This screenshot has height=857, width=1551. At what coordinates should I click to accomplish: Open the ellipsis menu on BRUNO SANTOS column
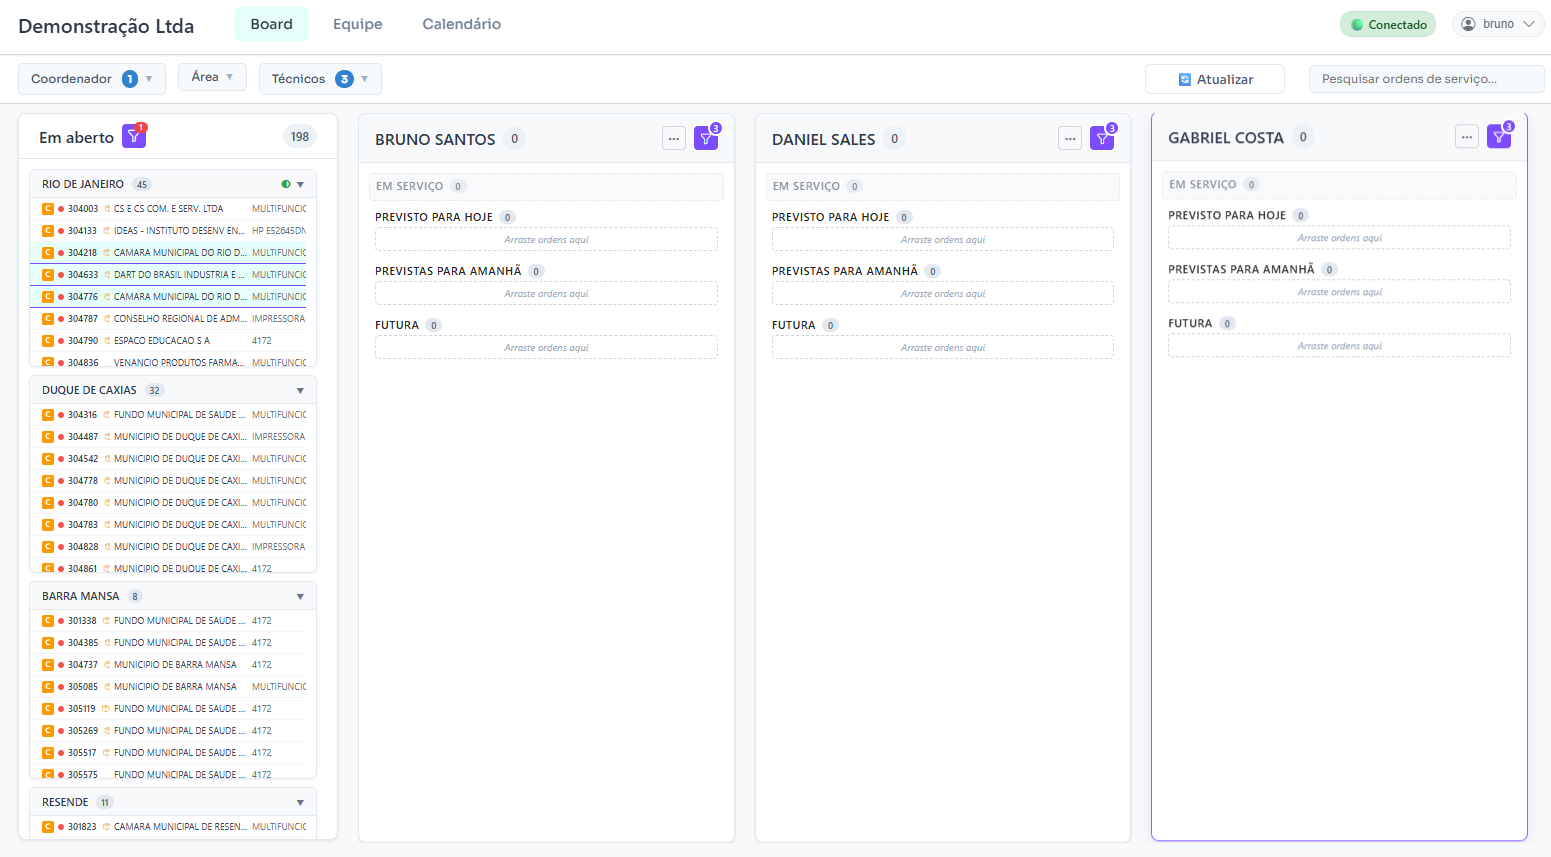point(673,138)
